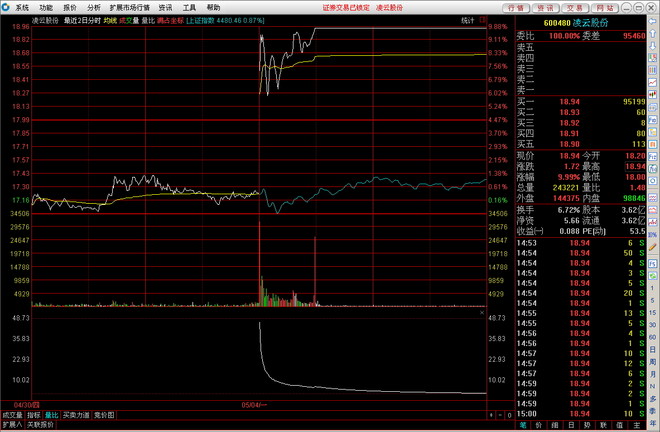
Task: Select the 价 tab under the tick list
Action: tap(539, 425)
